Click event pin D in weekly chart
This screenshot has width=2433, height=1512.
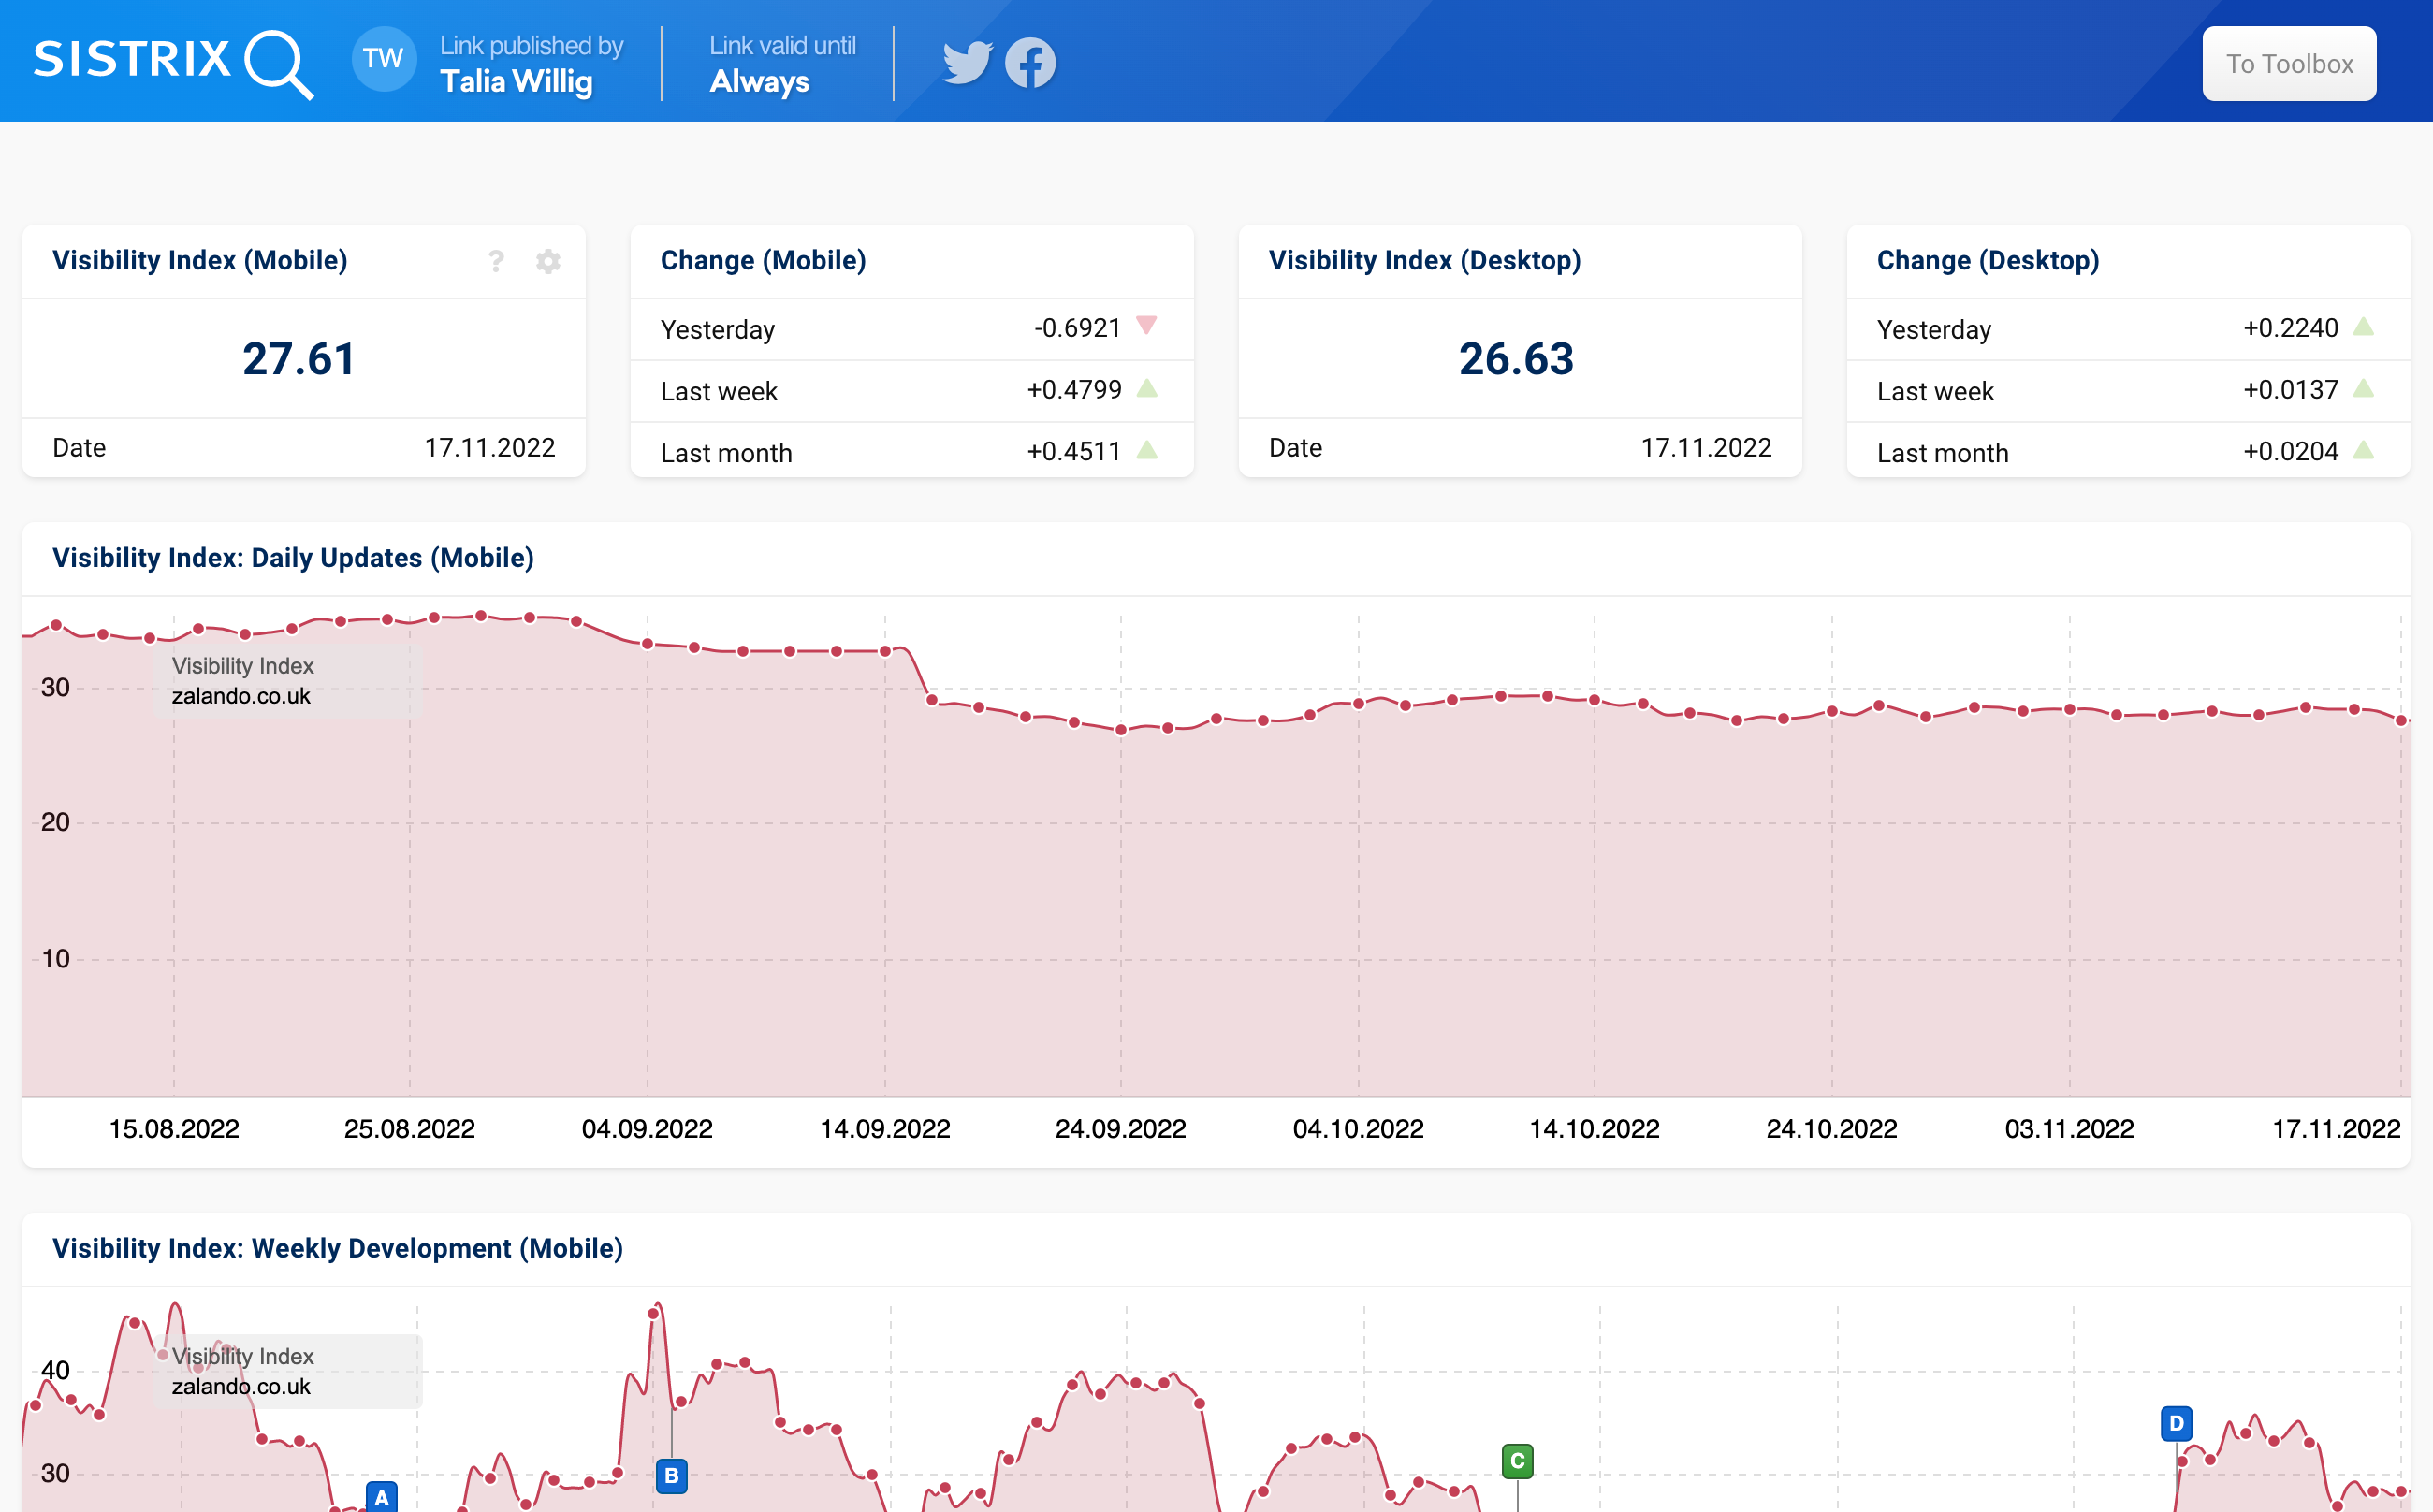point(2176,1423)
